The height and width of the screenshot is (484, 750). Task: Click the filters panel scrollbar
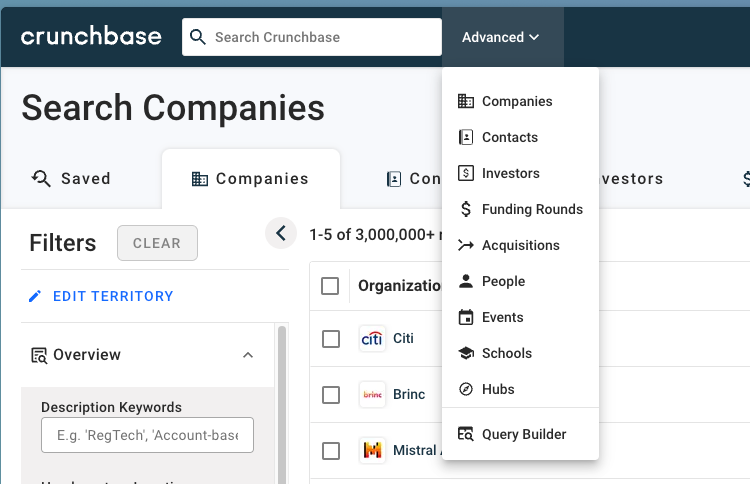(282, 405)
